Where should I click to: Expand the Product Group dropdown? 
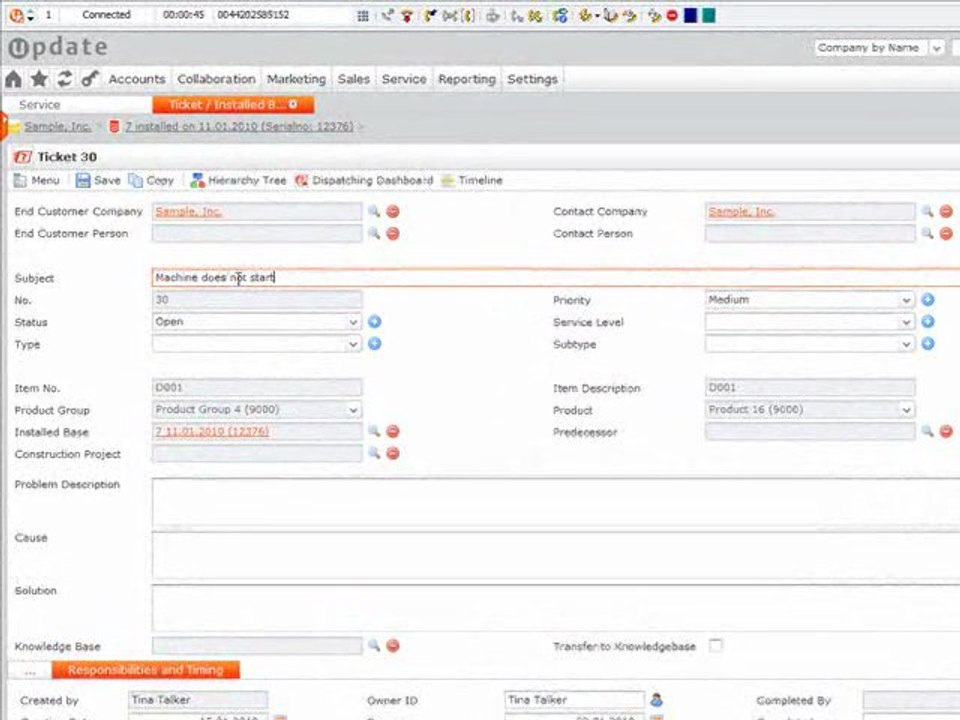point(256,410)
